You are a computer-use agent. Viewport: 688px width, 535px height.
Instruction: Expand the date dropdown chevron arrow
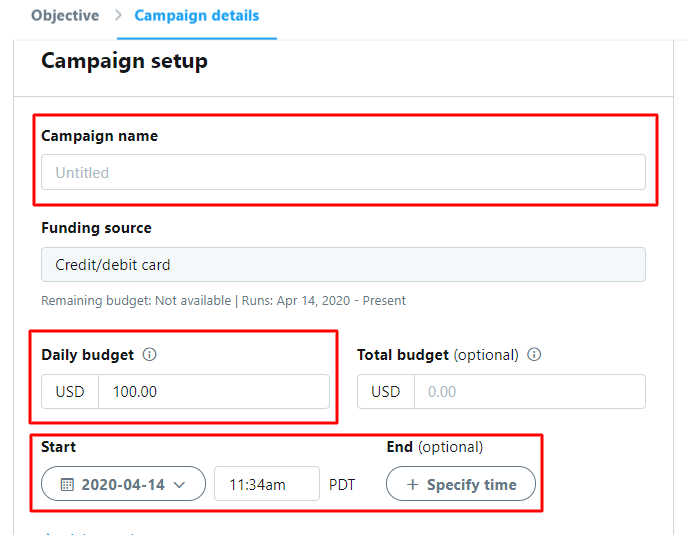point(179,485)
